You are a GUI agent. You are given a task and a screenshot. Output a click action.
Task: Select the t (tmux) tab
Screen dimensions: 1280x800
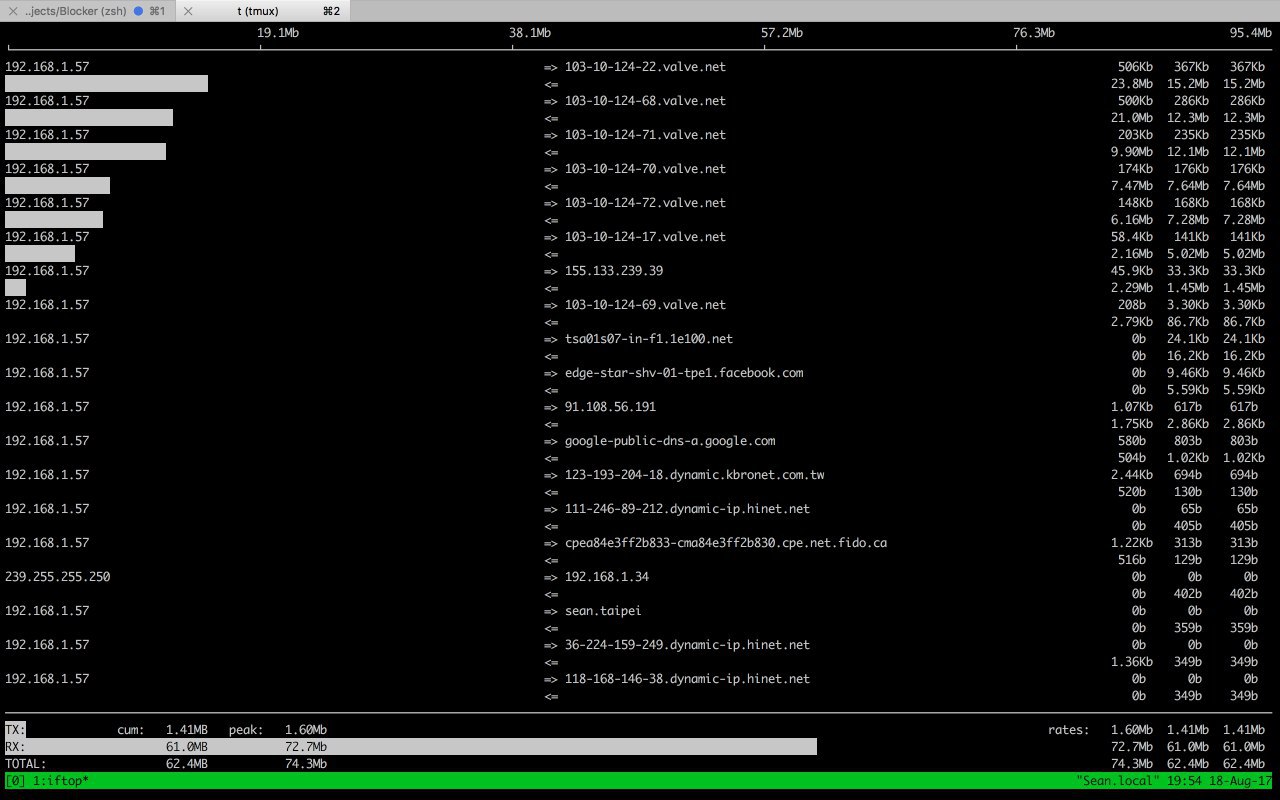[x=264, y=10]
